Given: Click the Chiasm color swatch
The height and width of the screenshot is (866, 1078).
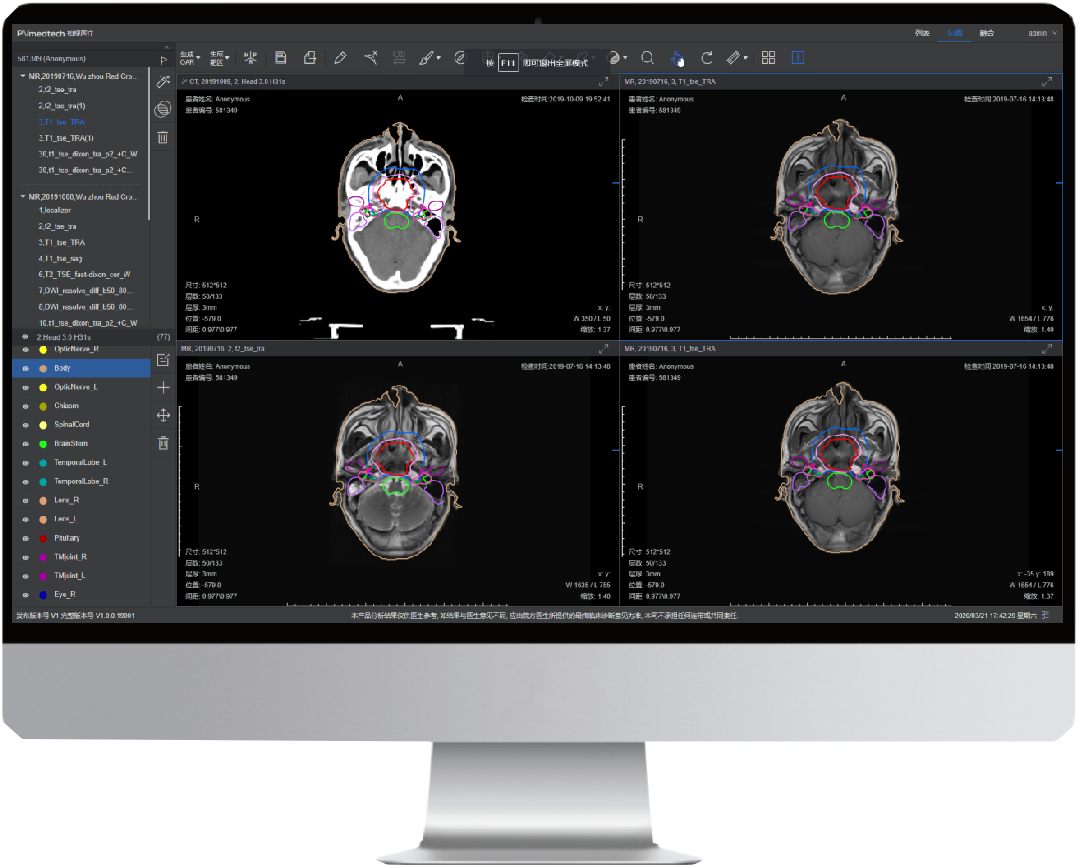Looking at the screenshot, I should pyautogui.click(x=43, y=406).
